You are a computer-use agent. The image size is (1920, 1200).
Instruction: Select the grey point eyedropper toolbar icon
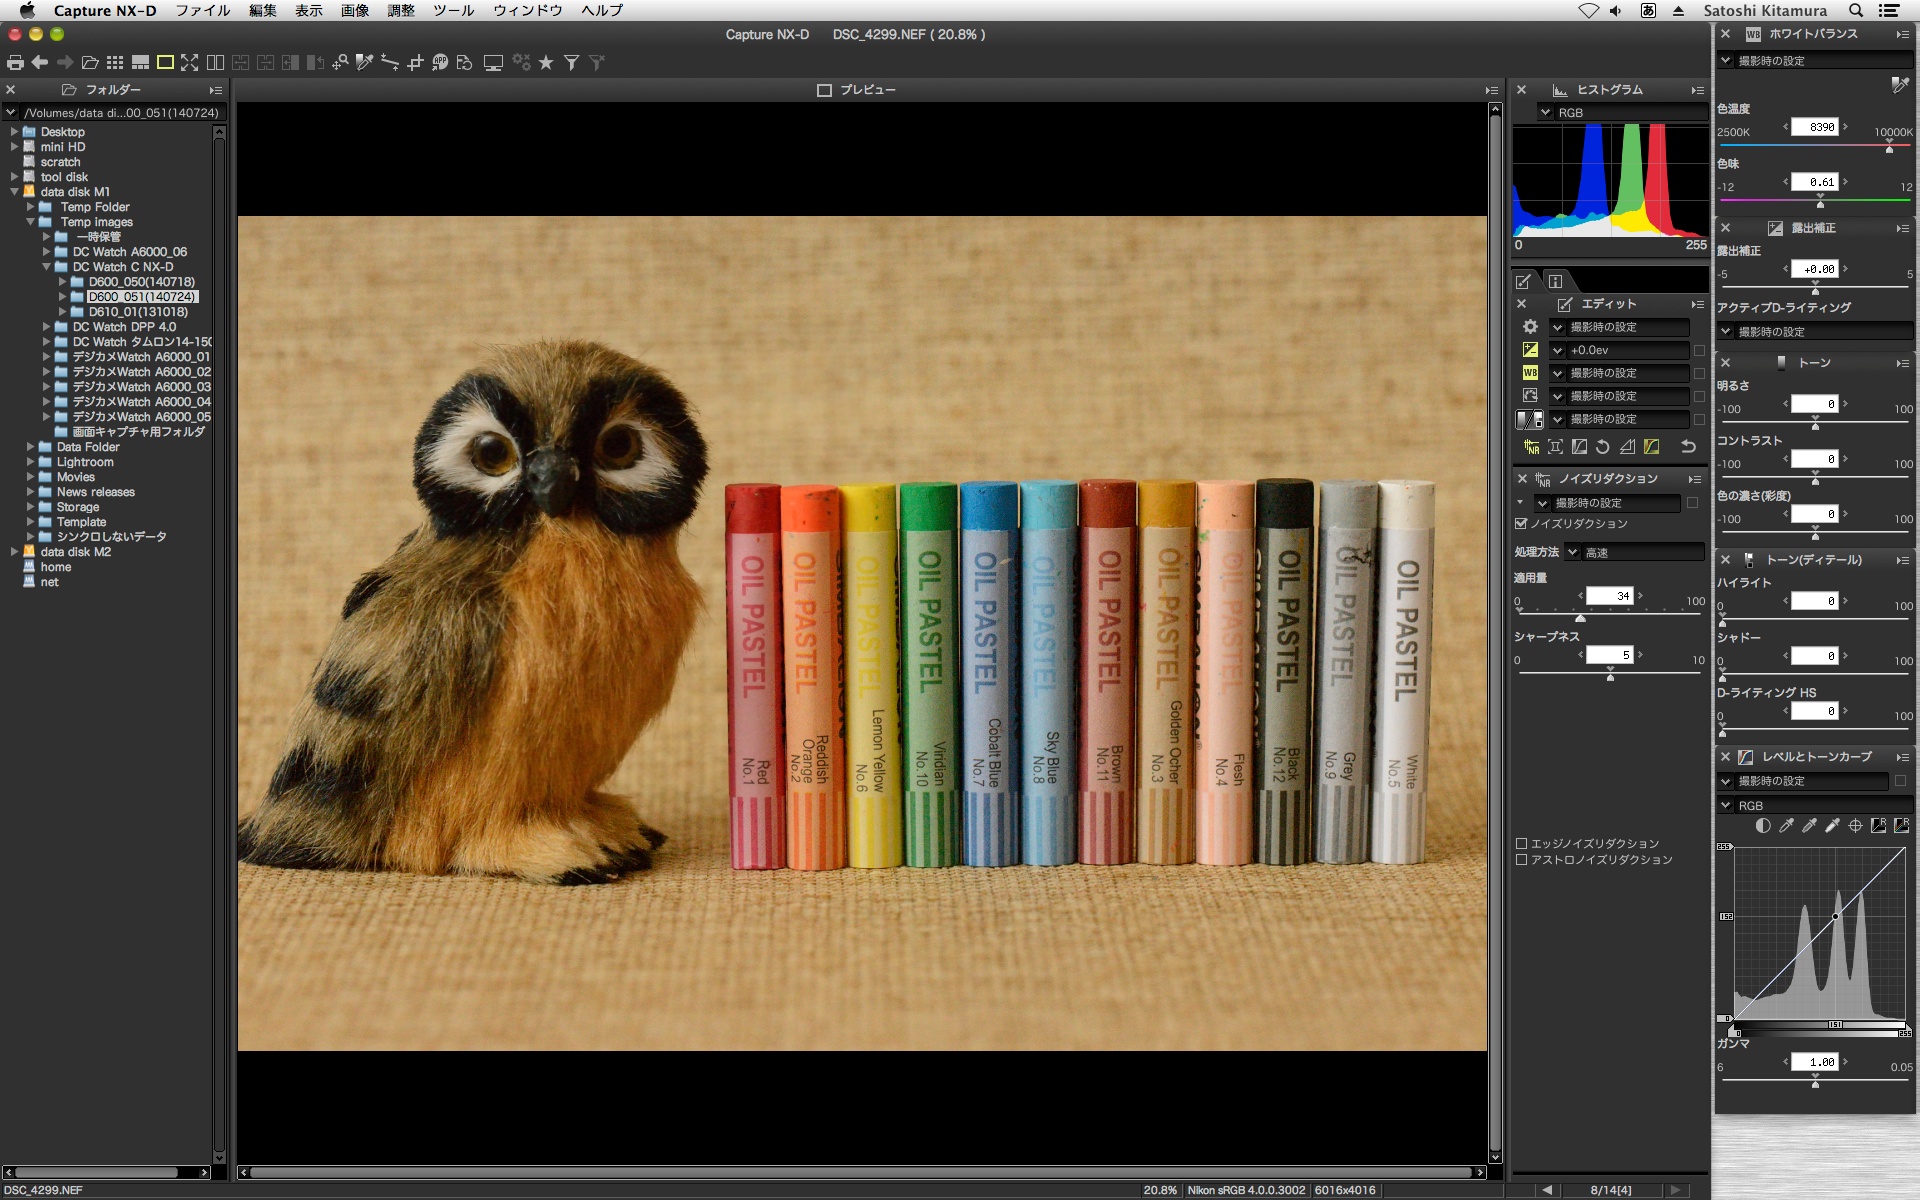point(365,62)
